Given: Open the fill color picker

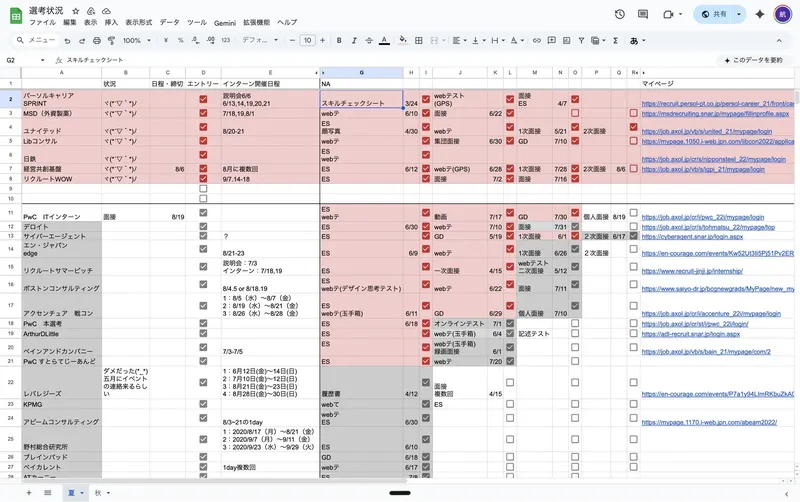Looking at the screenshot, I should click(x=403, y=40).
